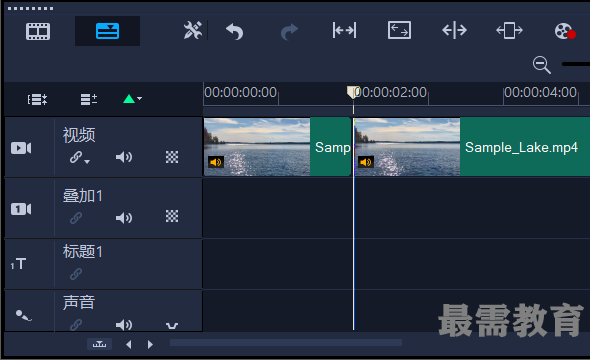Click audio icon on first clip
The height and width of the screenshot is (360, 590).
pyautogui.click(x=216, y=162)
